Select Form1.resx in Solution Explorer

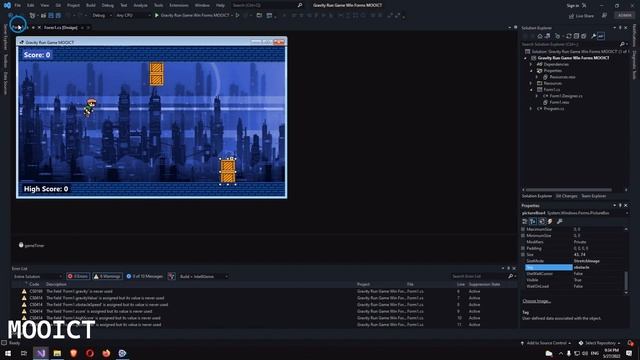tap(559, 102)
